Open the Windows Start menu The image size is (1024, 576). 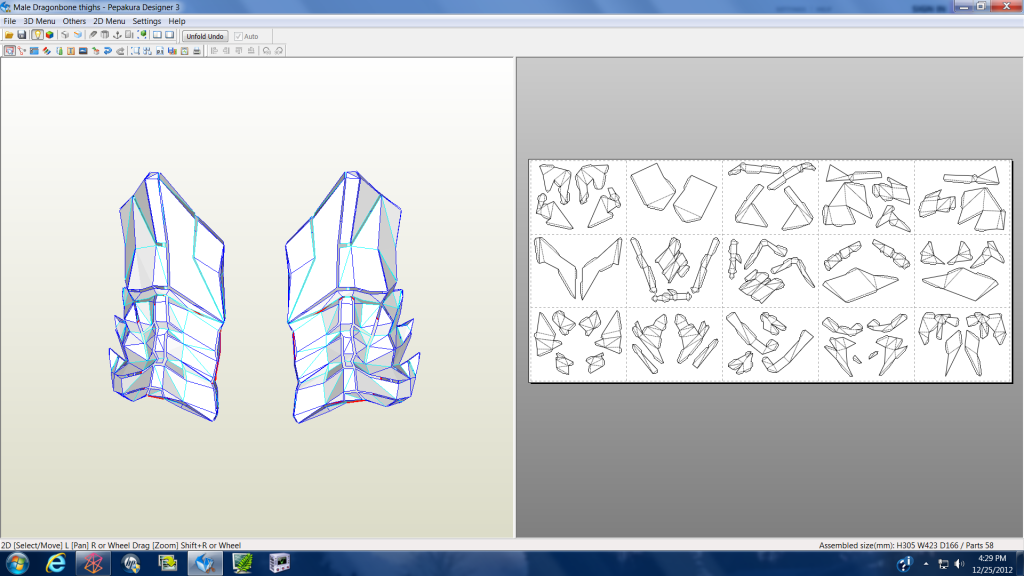coord(18,563)
